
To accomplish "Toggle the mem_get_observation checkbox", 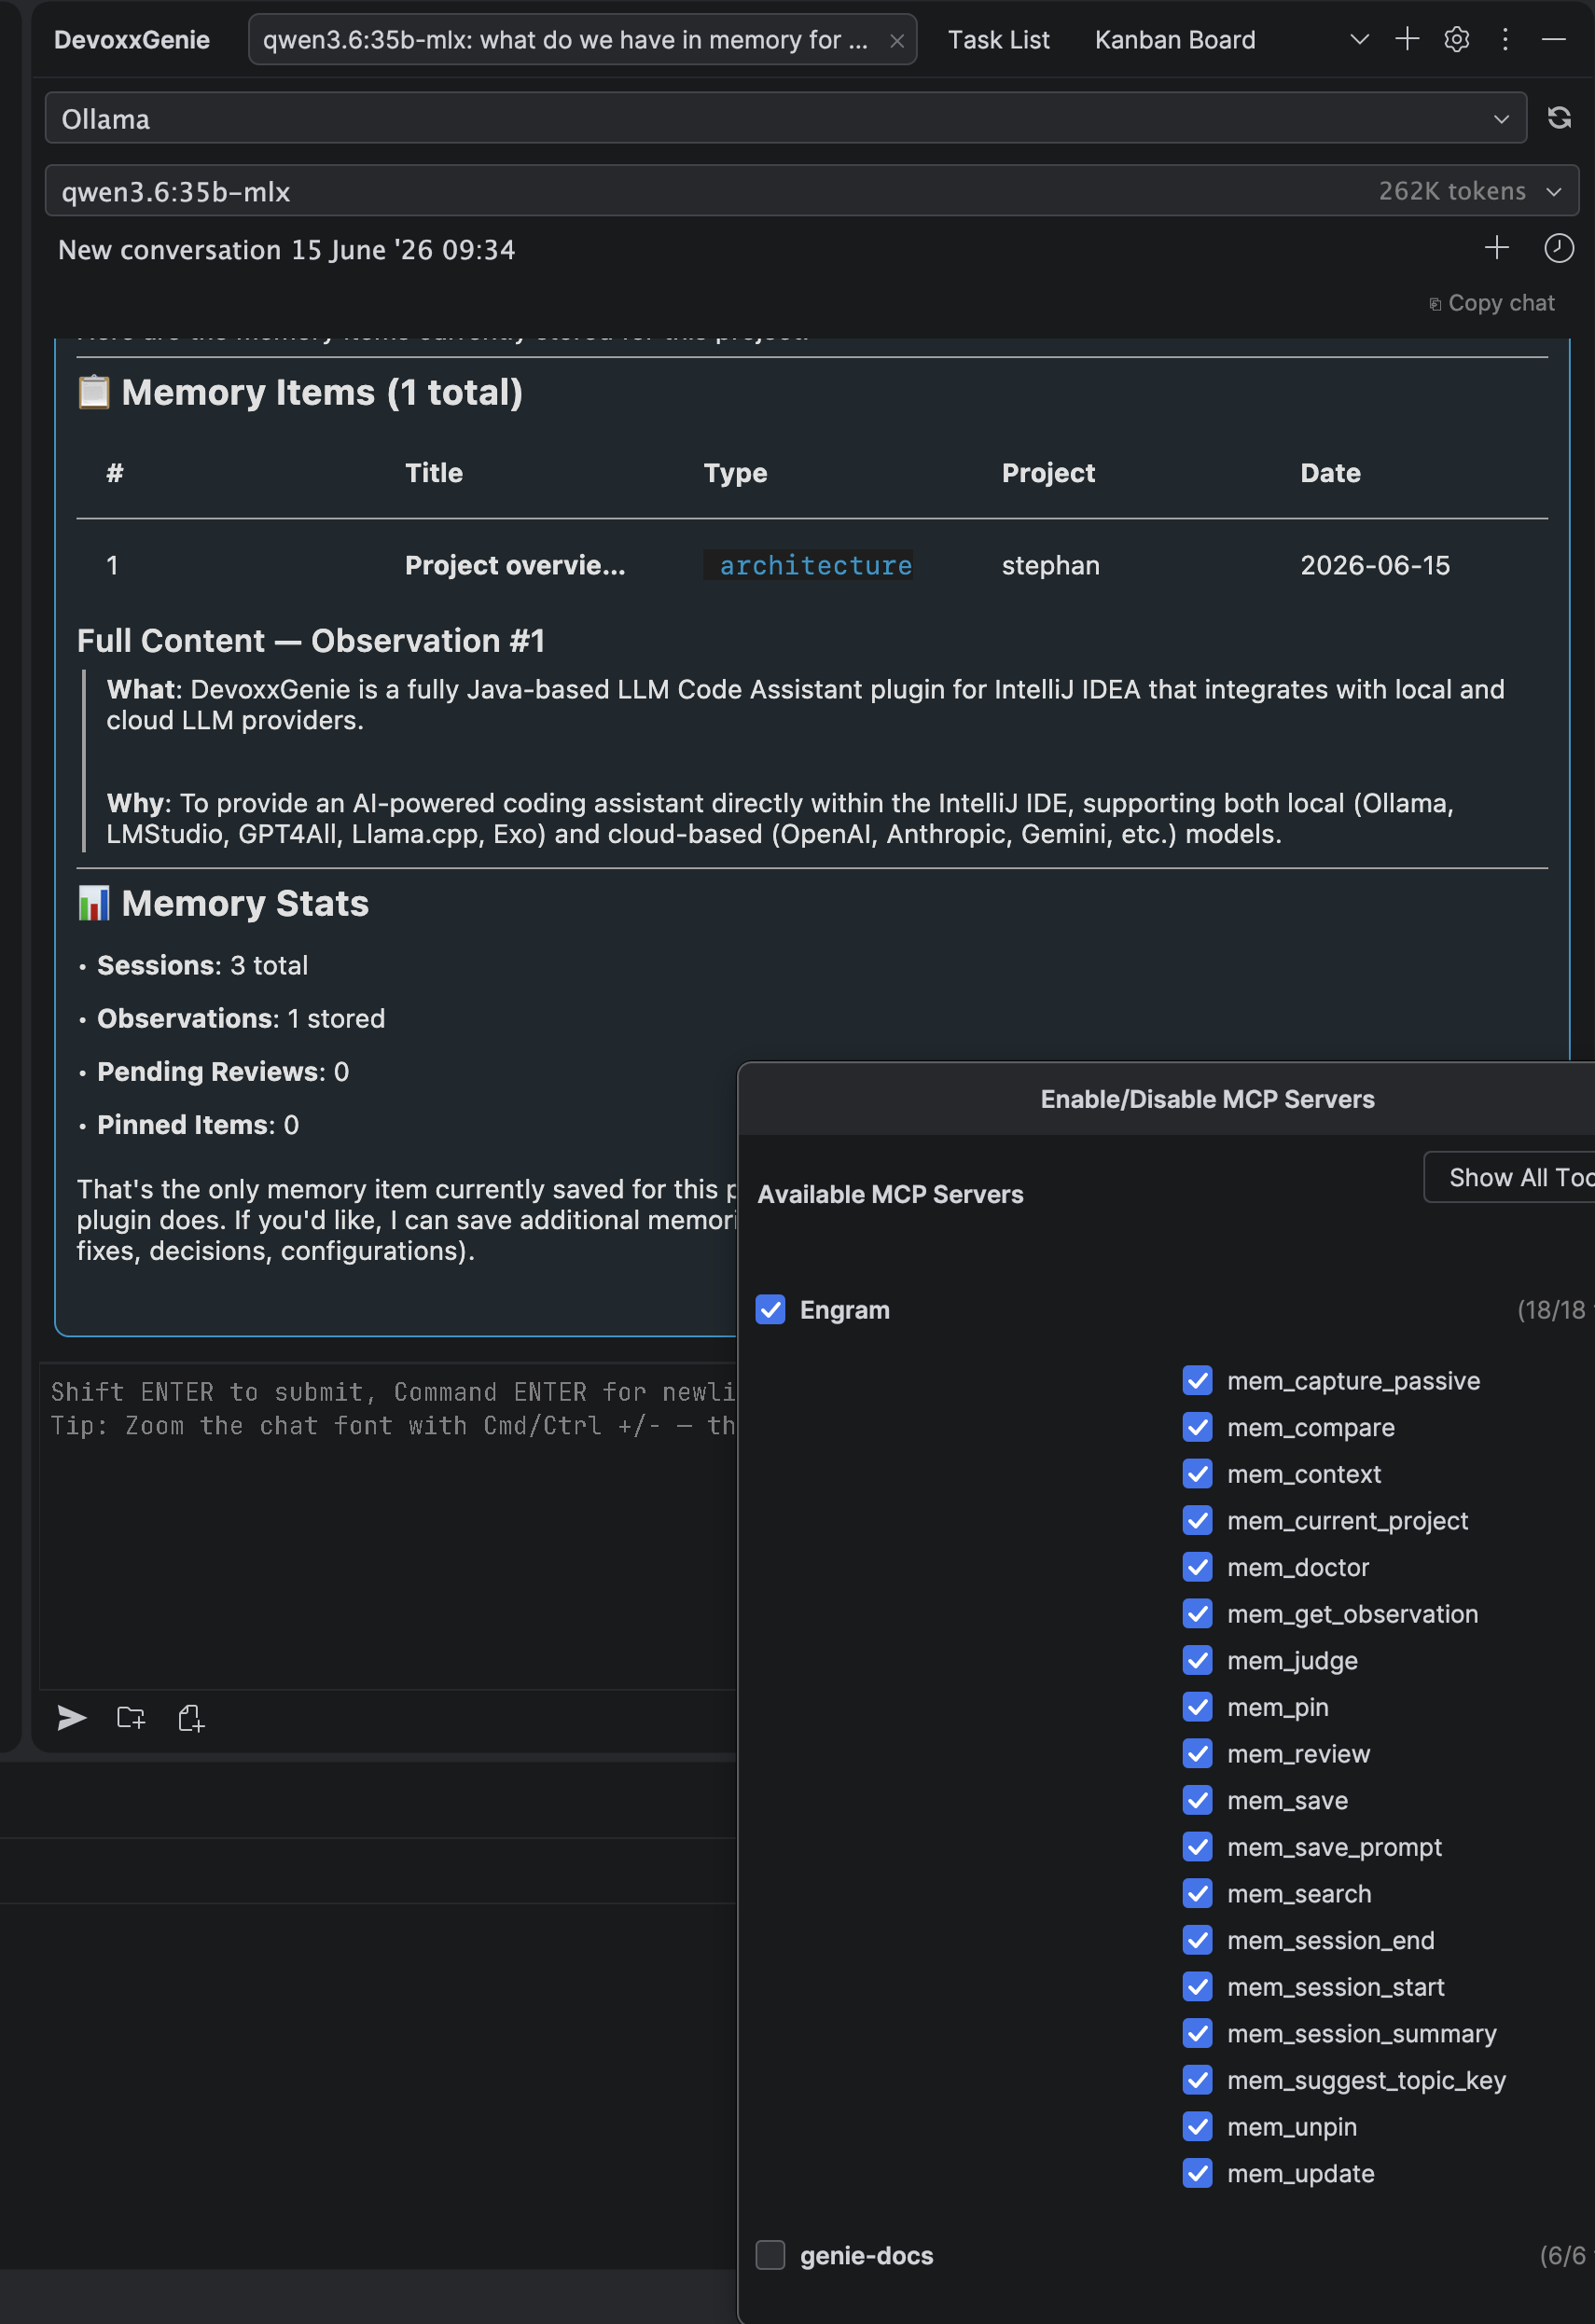I will point(1197,1613).
